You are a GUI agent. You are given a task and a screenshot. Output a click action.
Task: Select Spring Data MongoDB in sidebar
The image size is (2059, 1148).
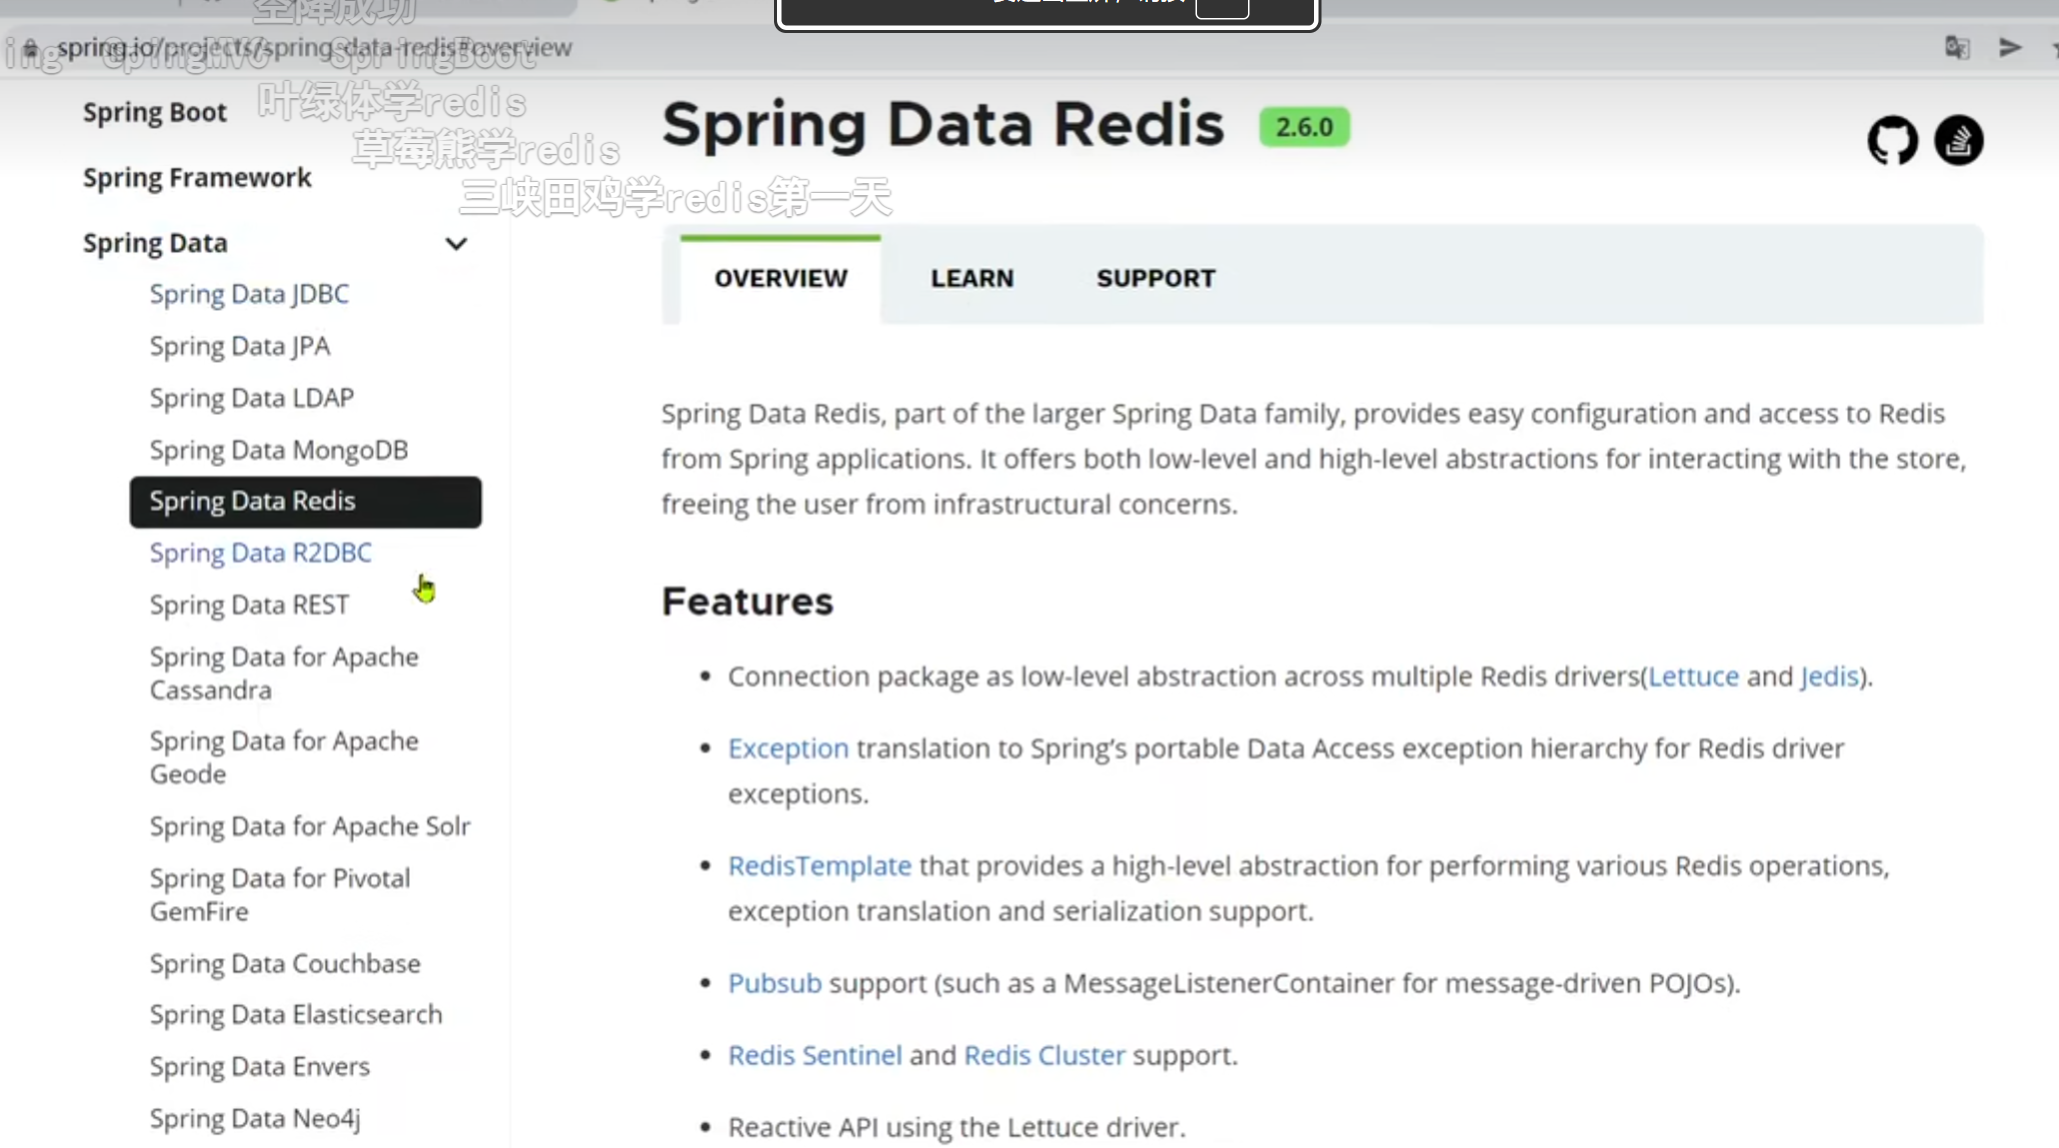pyautogui.click(x=278, y=450)
